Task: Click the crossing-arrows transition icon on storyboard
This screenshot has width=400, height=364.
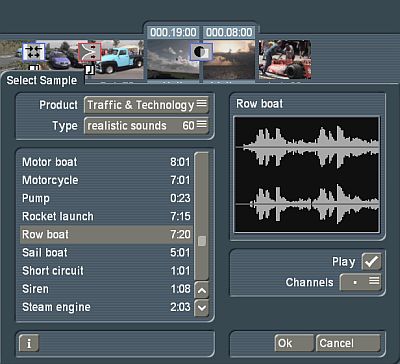Action: tap(34, 52)
